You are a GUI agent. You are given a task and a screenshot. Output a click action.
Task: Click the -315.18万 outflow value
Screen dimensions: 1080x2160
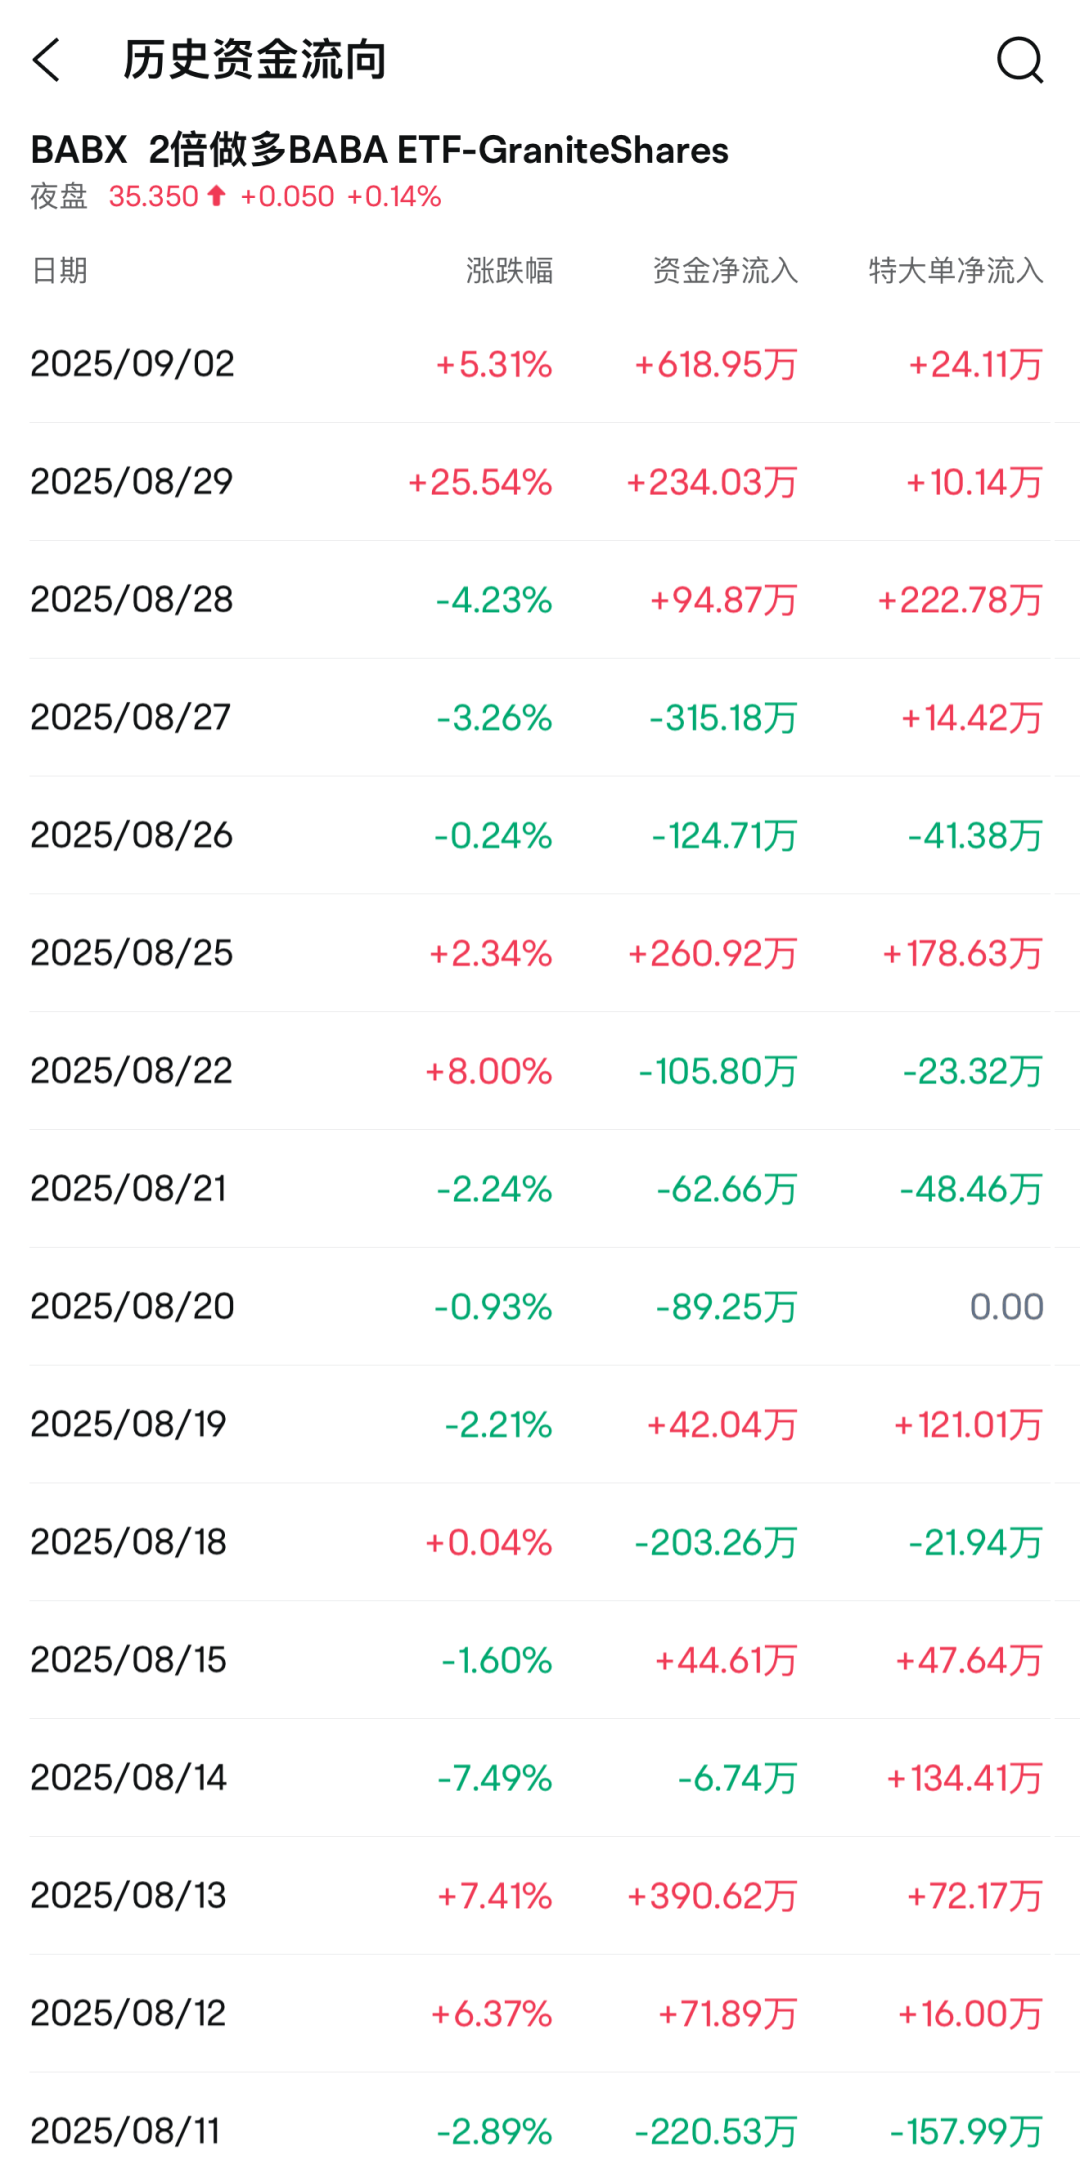pyautogui.click(x=721, y=717)
